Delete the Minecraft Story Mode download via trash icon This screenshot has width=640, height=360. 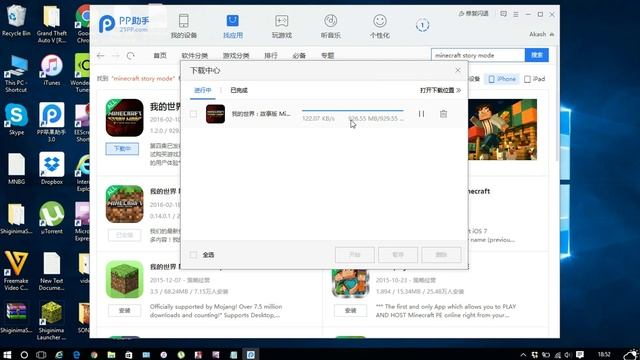click(443, 114)
